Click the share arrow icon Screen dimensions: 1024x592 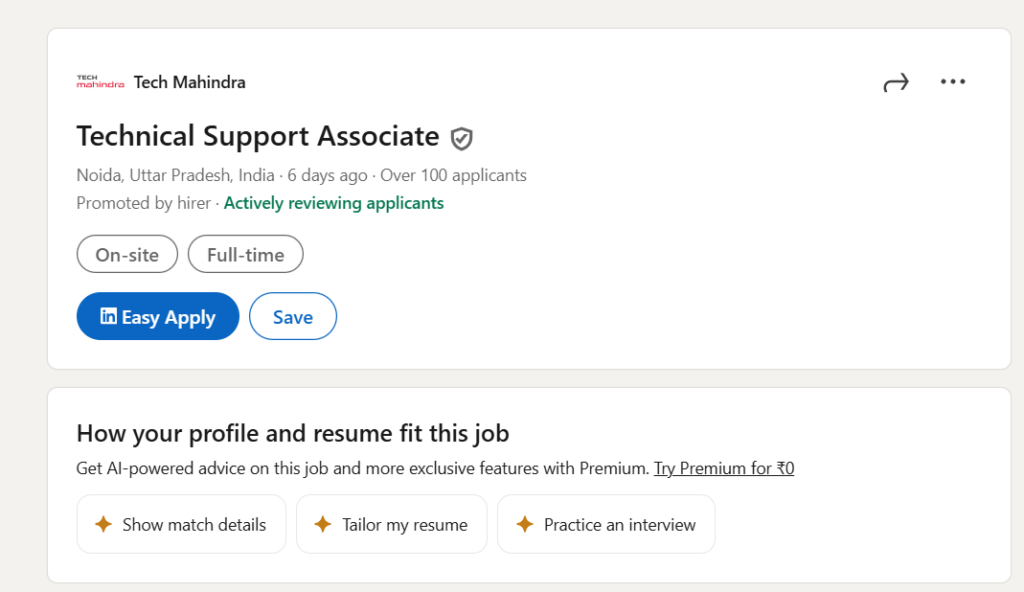click(895, 83)
